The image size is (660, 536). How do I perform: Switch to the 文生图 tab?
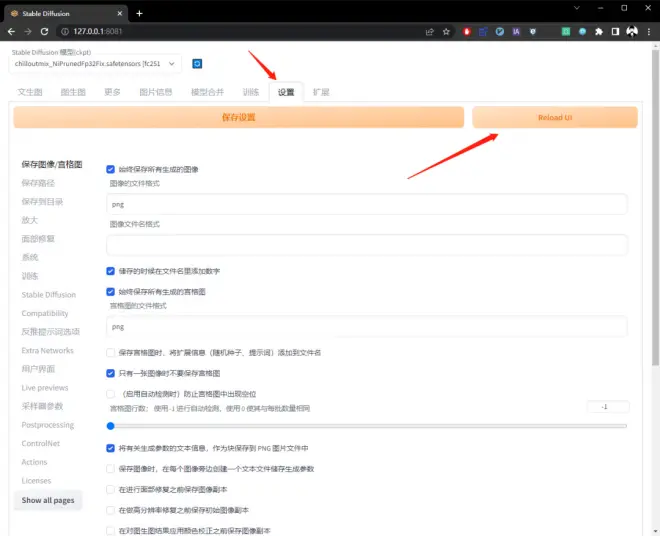pos(30,92)
